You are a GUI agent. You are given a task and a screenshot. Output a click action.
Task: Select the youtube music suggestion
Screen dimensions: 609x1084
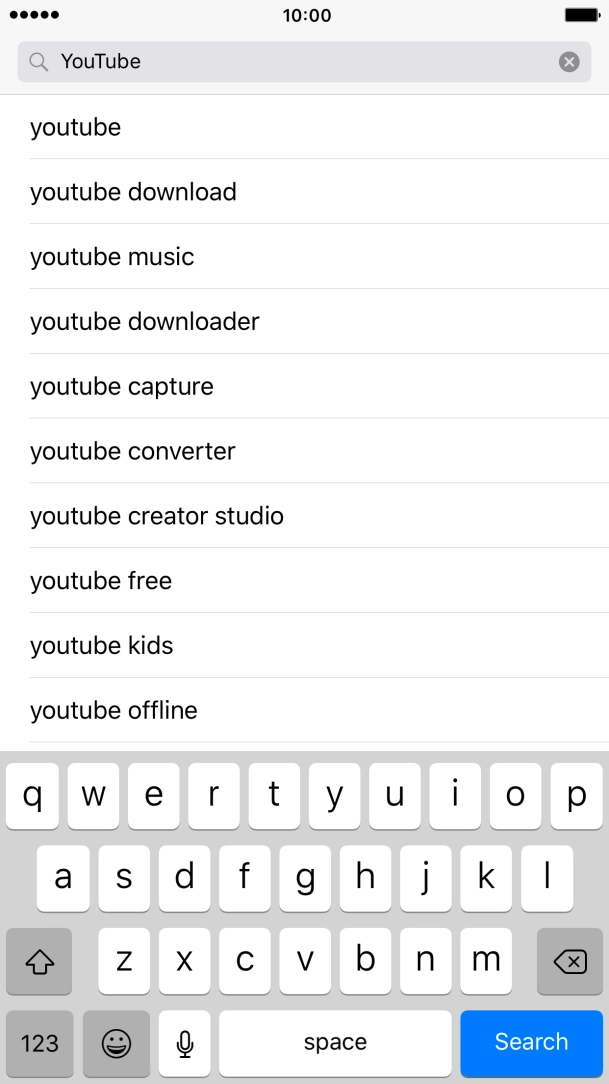pos(112,256)
